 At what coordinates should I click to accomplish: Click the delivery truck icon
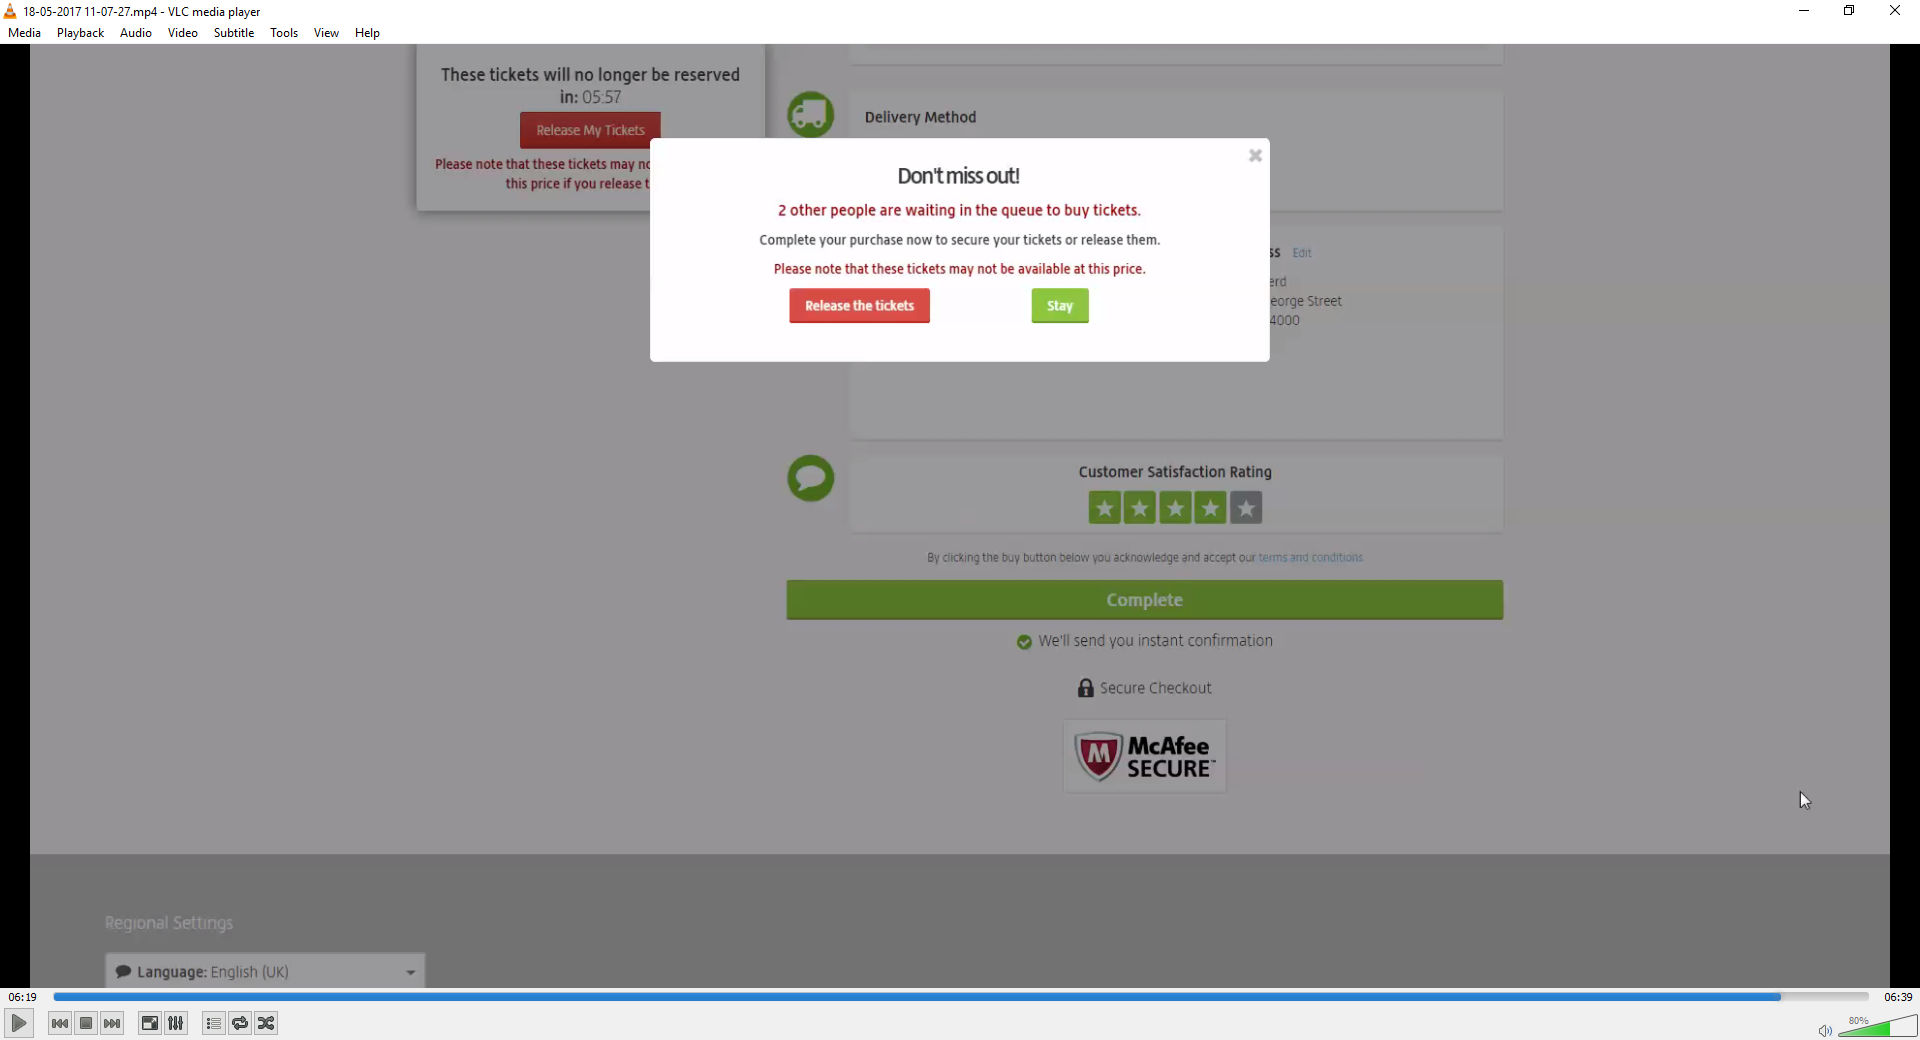pos(810,114)
